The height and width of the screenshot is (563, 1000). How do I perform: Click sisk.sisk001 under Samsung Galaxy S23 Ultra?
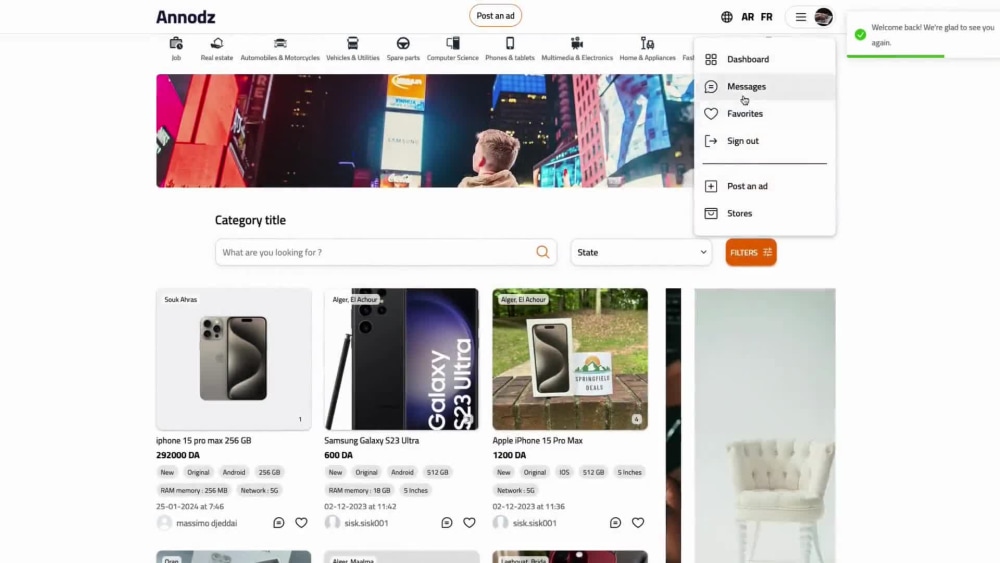366,523
